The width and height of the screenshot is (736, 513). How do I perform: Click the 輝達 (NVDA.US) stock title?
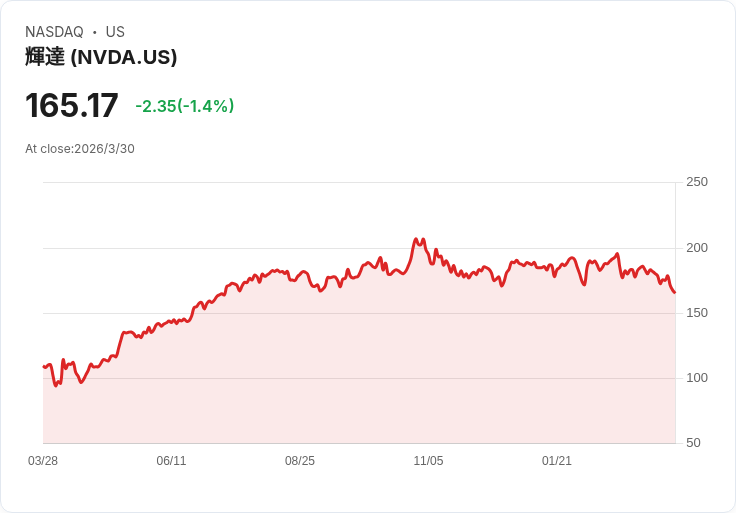tap(101, 57)
